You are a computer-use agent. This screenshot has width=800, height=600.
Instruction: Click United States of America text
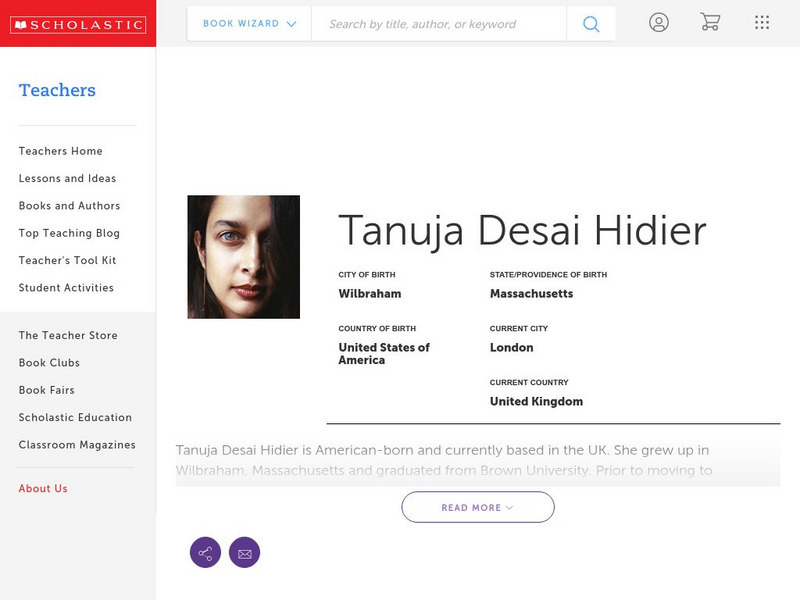click(384, 354)
